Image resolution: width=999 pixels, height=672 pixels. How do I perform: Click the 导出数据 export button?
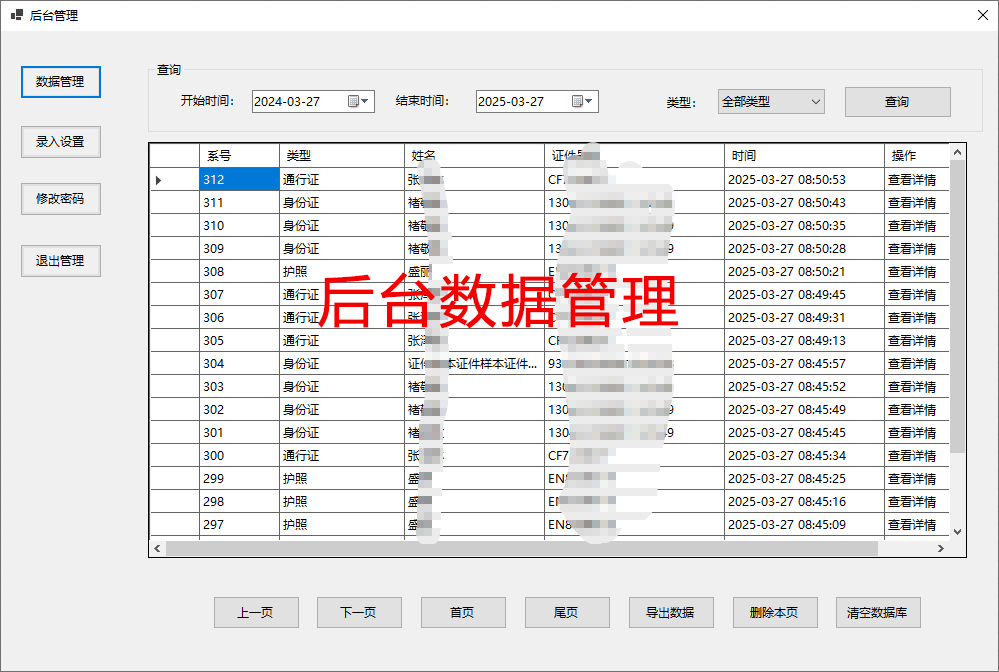pos(670,612)
